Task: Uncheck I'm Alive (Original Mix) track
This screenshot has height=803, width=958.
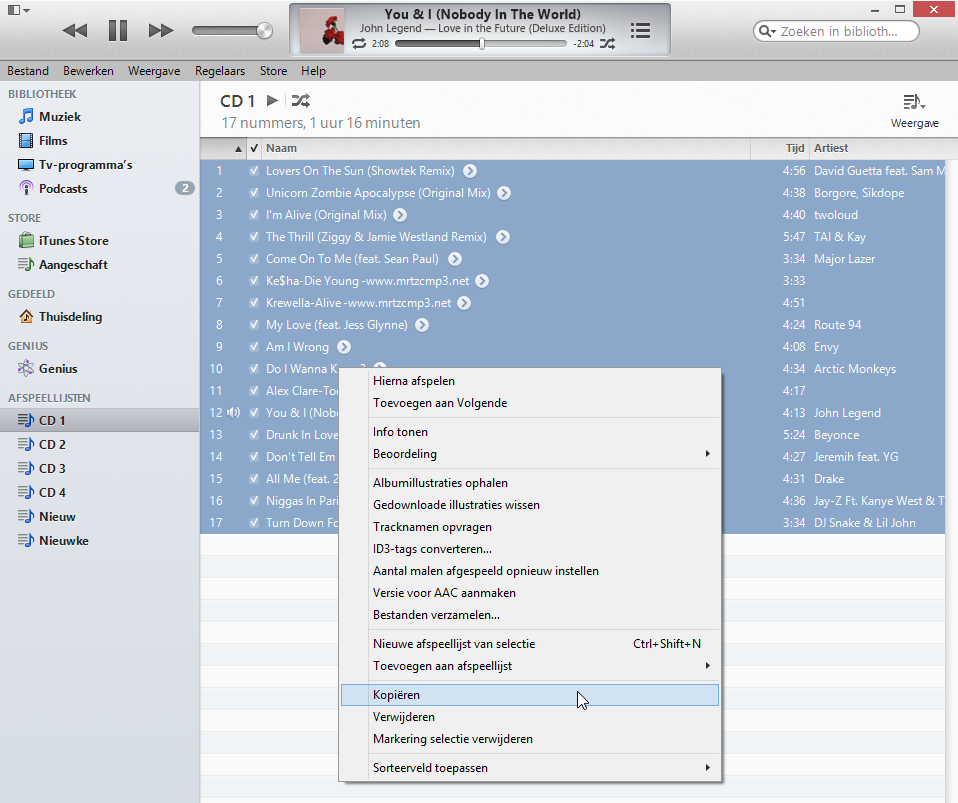Action: click(x=254, y=215)
